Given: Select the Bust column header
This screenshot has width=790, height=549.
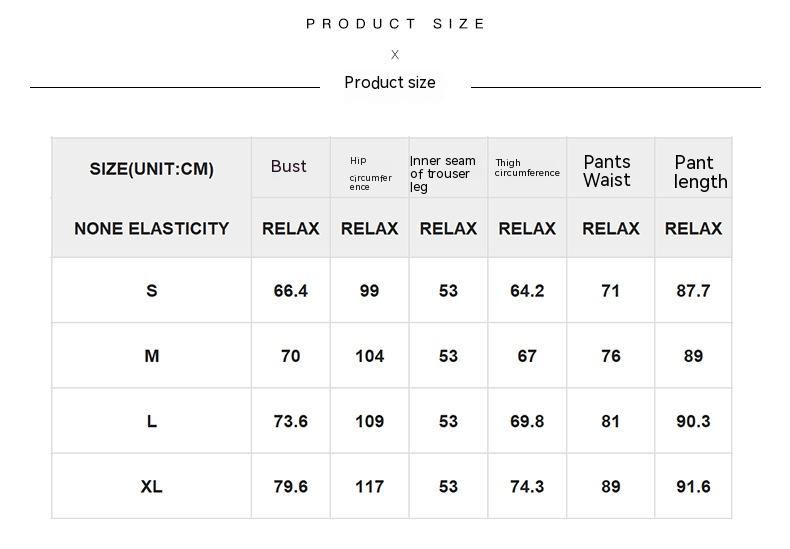Looking at the screenshot, I should (289, 166).
